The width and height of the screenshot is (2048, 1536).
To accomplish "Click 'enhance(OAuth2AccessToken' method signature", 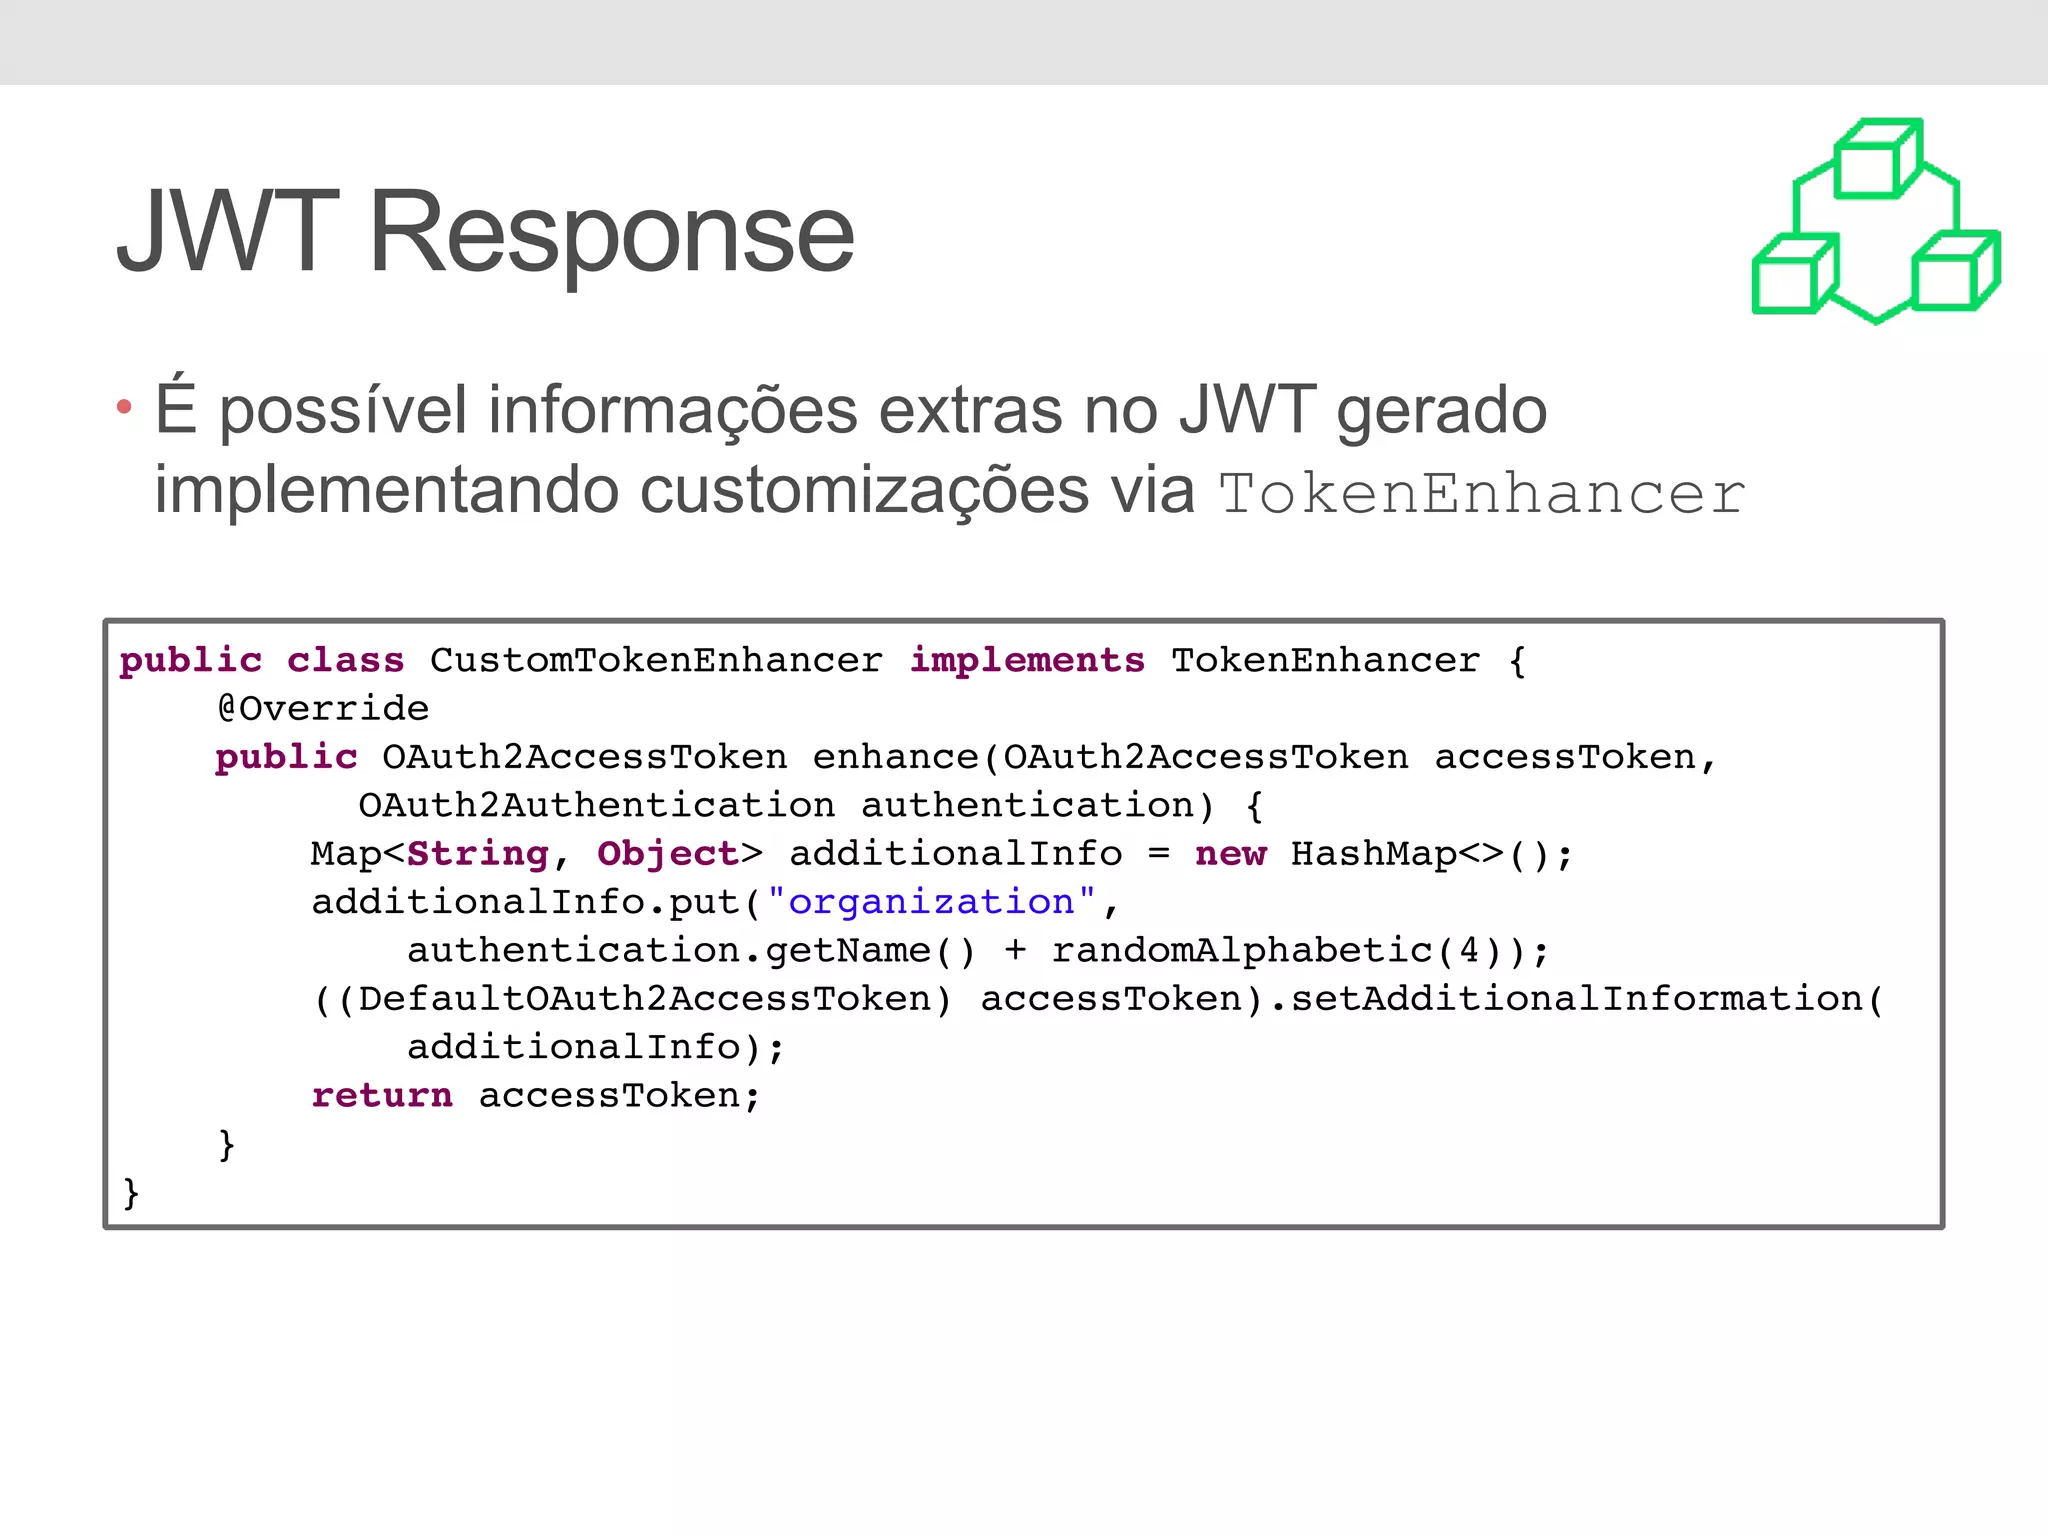I will (x=1110, y=757).
